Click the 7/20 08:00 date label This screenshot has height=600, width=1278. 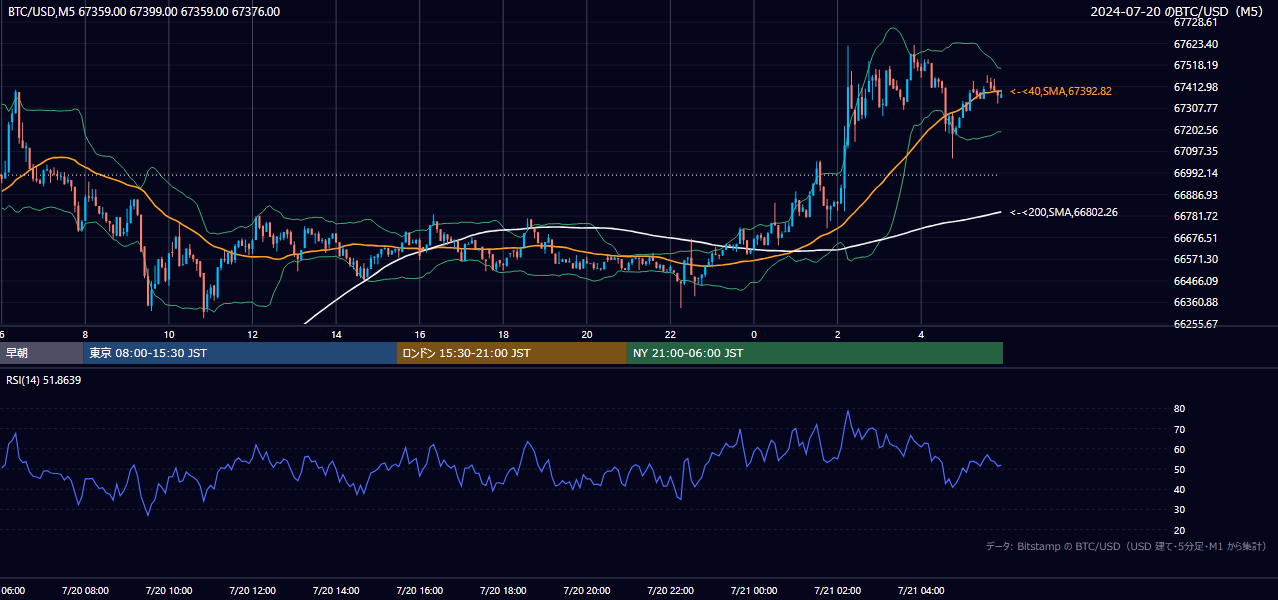[85, 591]
